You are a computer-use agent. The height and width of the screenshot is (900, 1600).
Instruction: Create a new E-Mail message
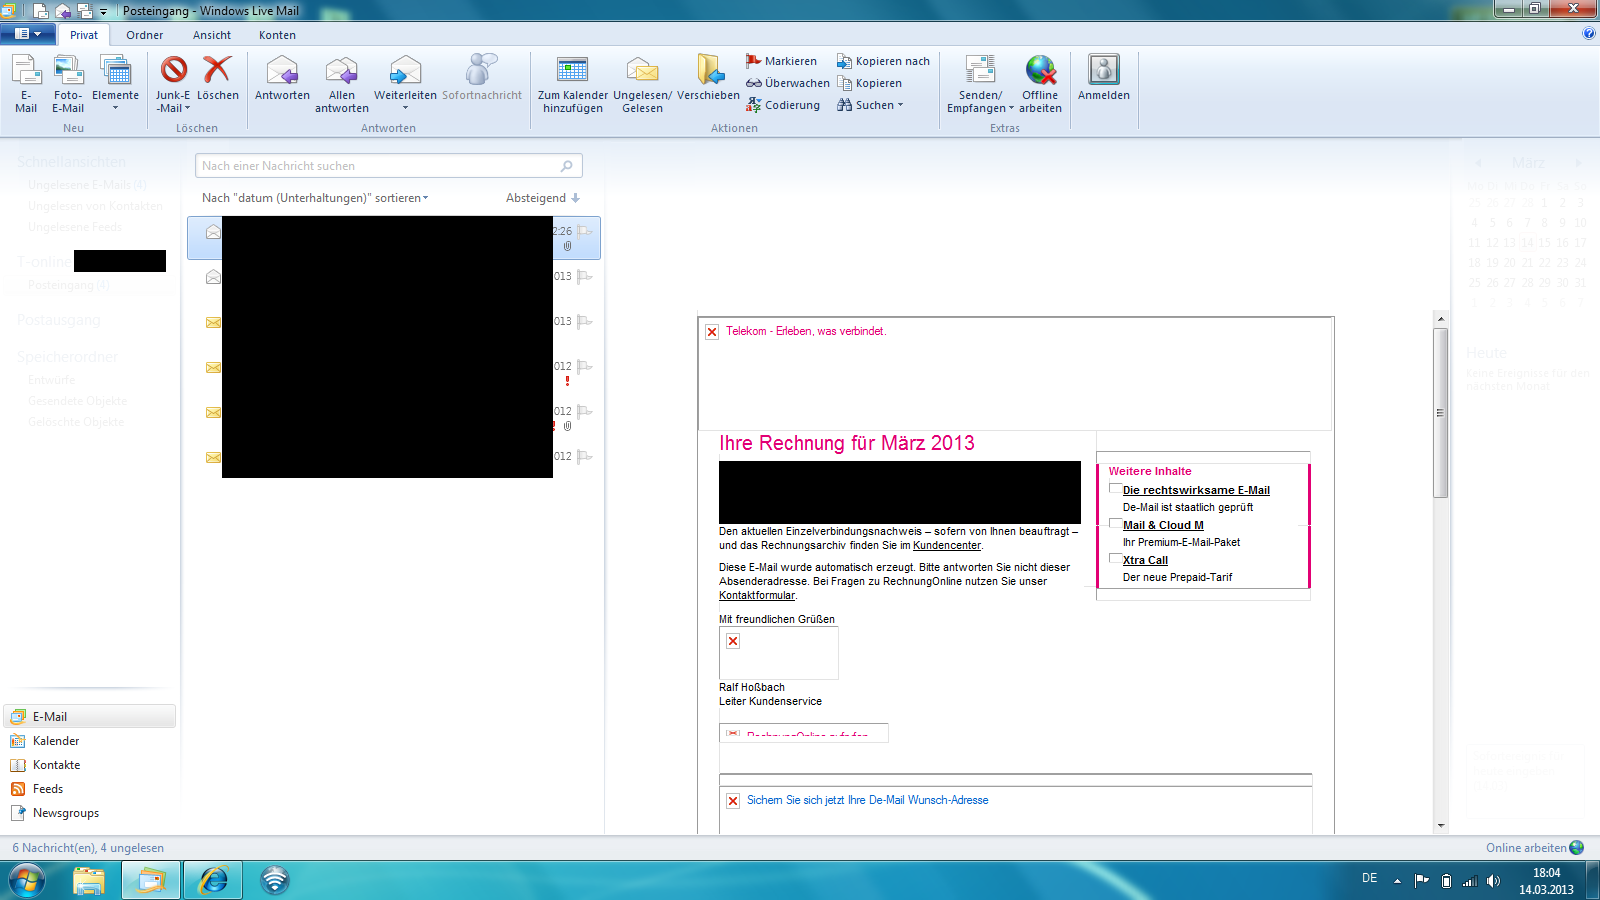pos(26,83)
